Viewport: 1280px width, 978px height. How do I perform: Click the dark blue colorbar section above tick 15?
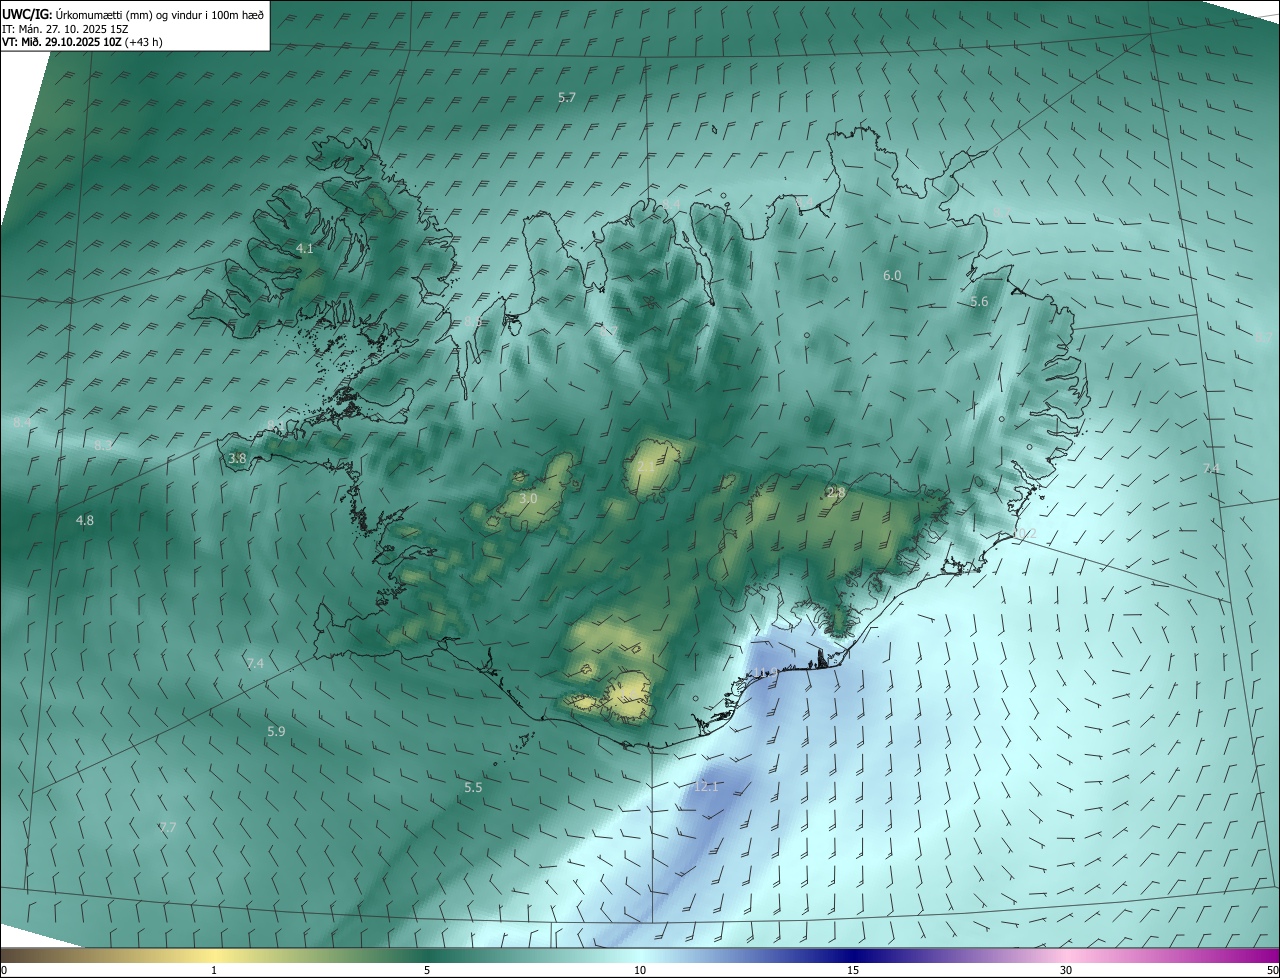coord(853,955)
